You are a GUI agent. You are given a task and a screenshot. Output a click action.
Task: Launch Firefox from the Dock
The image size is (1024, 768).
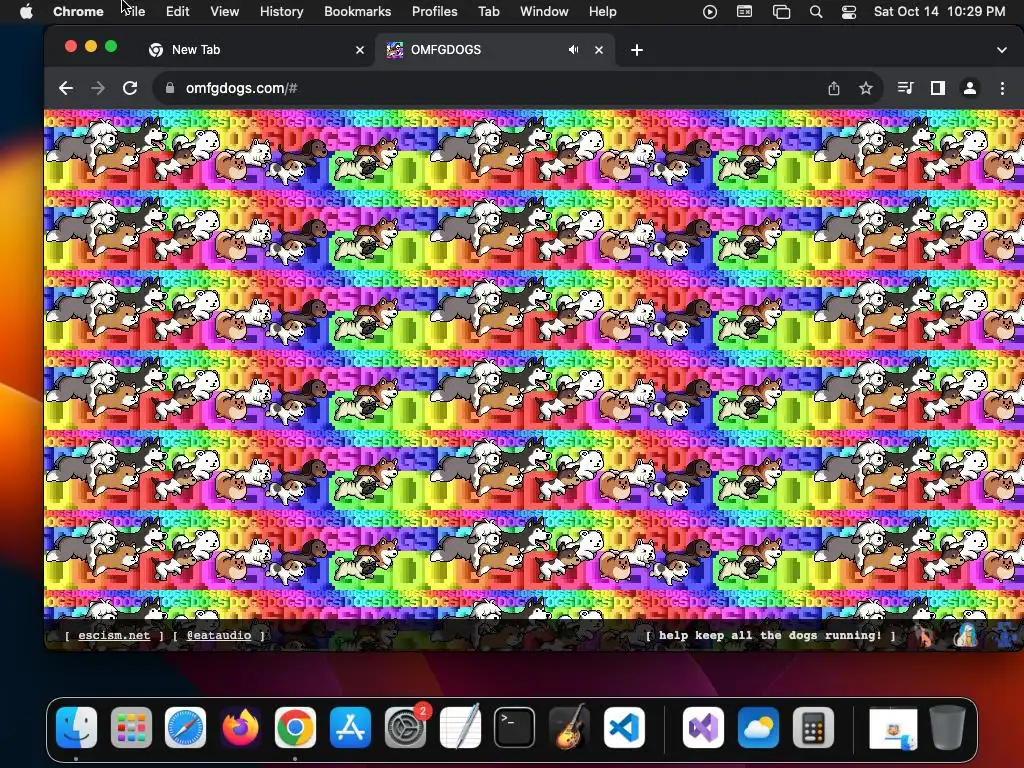point(240,728)
